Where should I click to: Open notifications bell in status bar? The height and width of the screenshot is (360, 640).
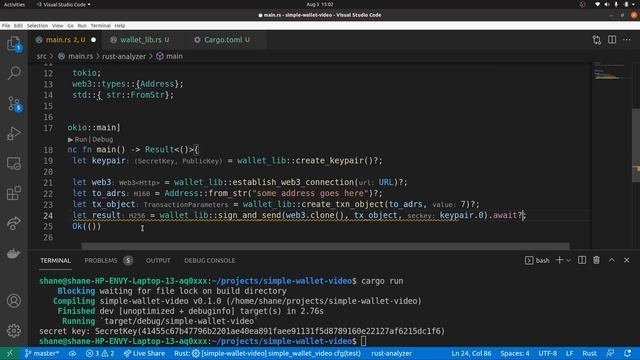click(x=628, y=353)
